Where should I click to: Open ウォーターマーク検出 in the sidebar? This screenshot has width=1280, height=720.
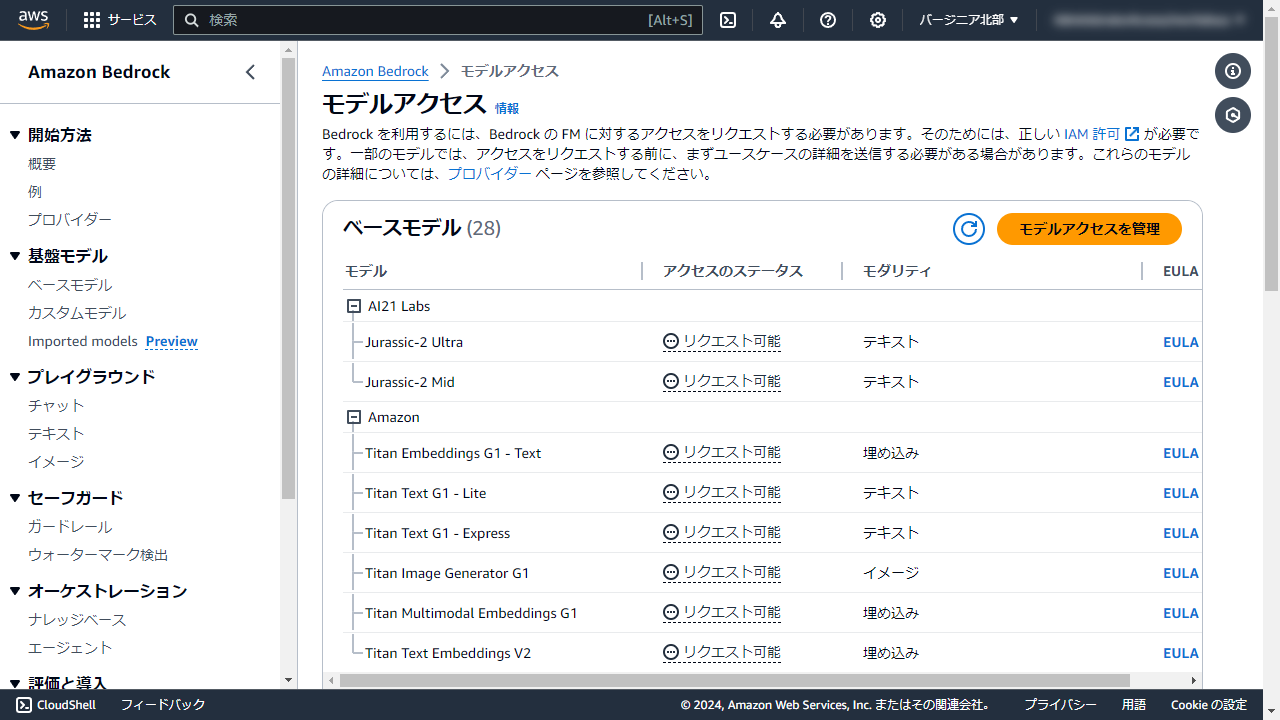[98, 554]
